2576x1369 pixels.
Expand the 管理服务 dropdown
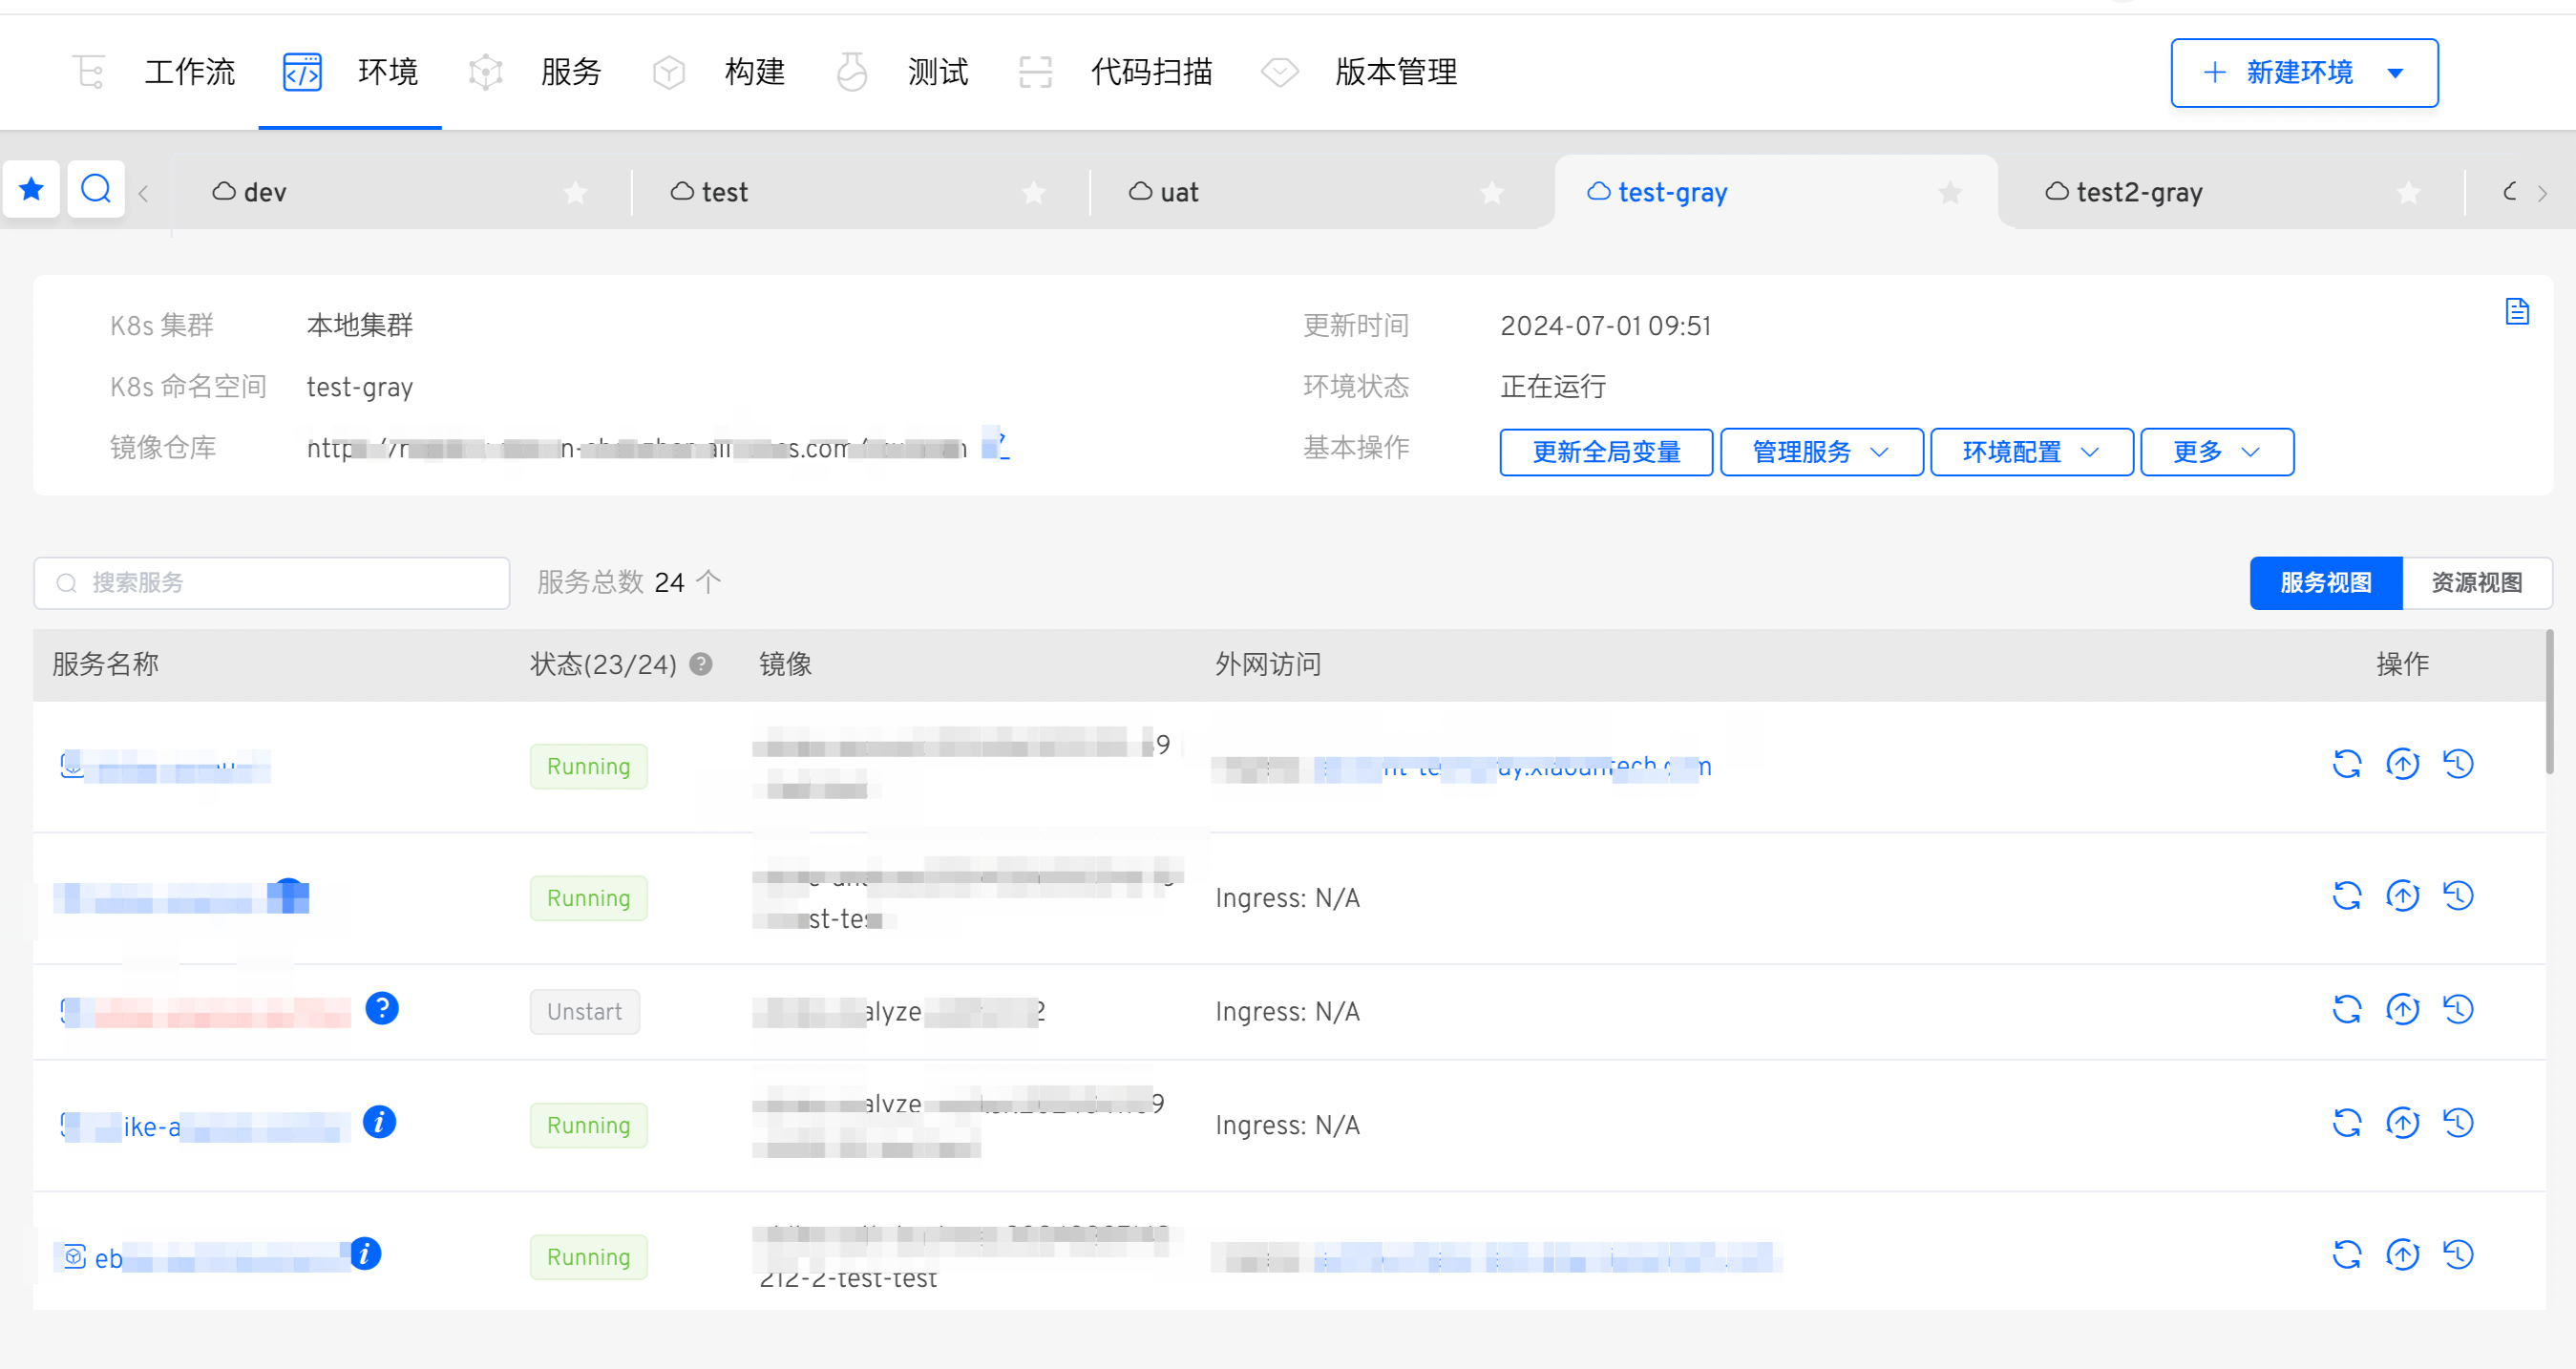pyautogui.click(x=1821, y=452)
